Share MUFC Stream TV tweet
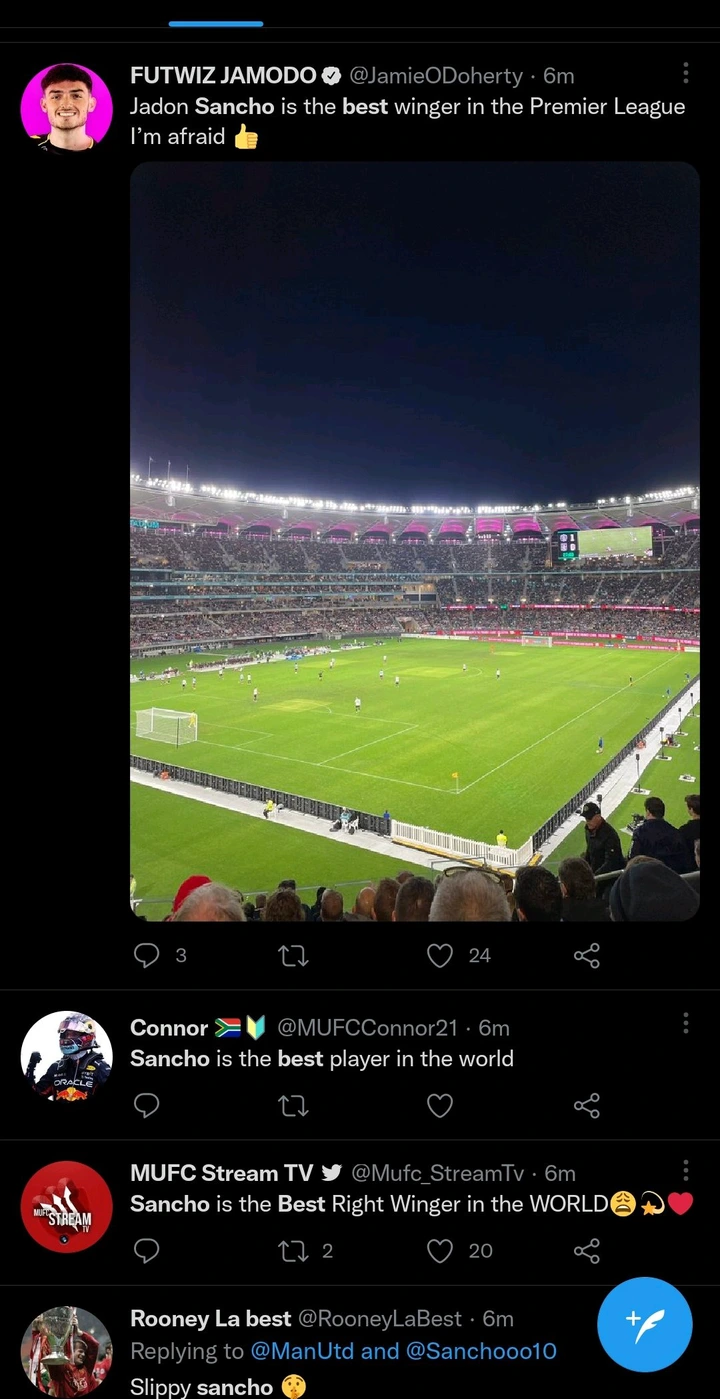 [587, 1250]
